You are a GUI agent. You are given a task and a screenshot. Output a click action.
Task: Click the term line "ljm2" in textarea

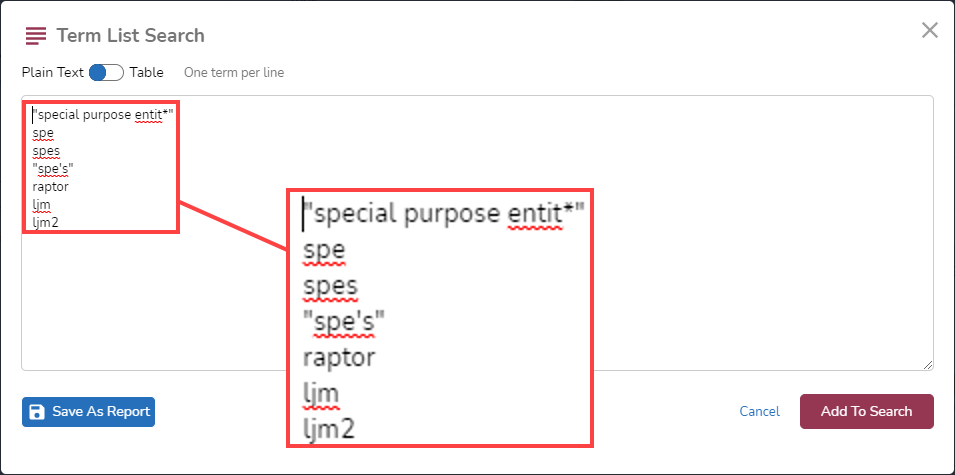click(x=45, y=223)
